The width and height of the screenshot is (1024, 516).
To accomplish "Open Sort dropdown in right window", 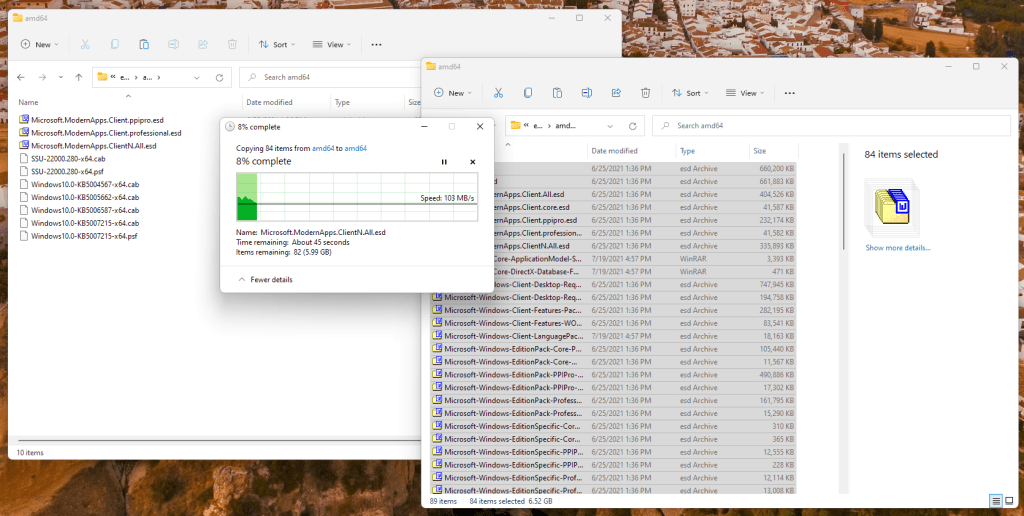I will pos(690,93).
